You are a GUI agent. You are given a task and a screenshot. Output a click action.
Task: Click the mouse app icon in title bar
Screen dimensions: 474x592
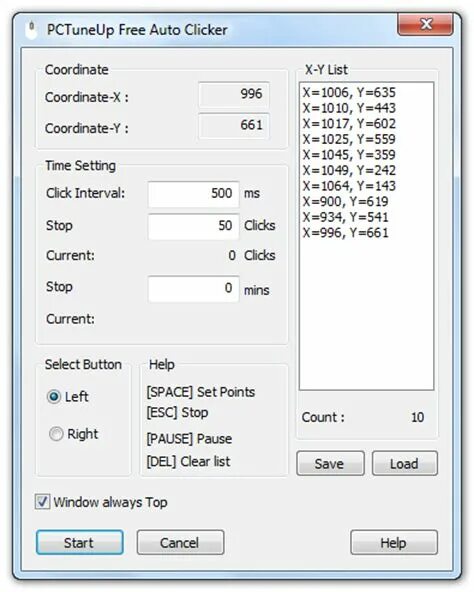tap(31, 30)
